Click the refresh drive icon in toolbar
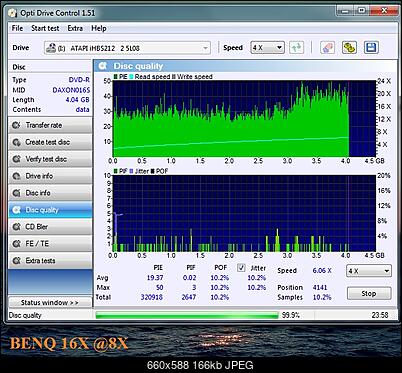402x373 pixels. click(x=296, y=48)
